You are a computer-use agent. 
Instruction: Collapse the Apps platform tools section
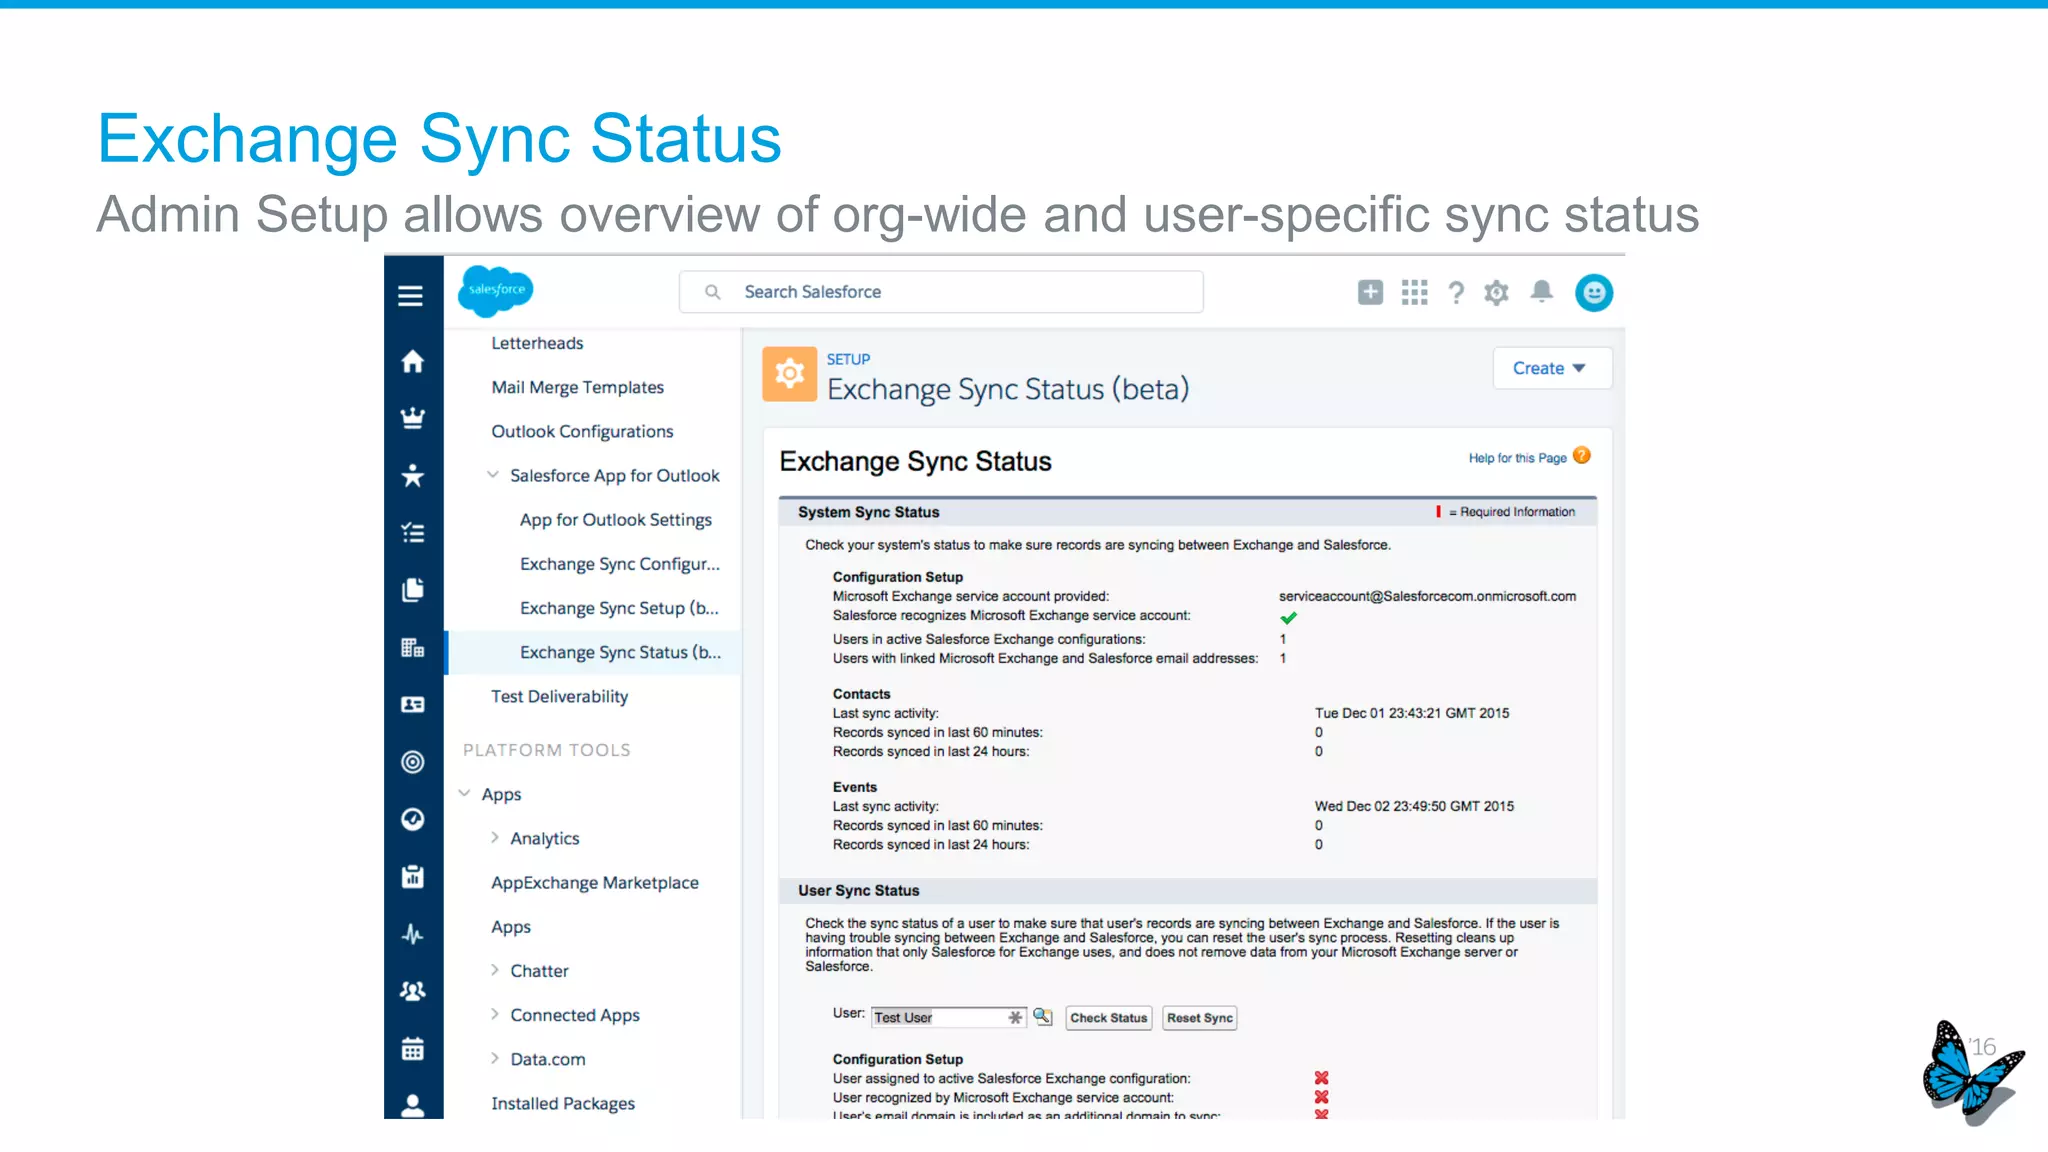(x=464, y=793)
